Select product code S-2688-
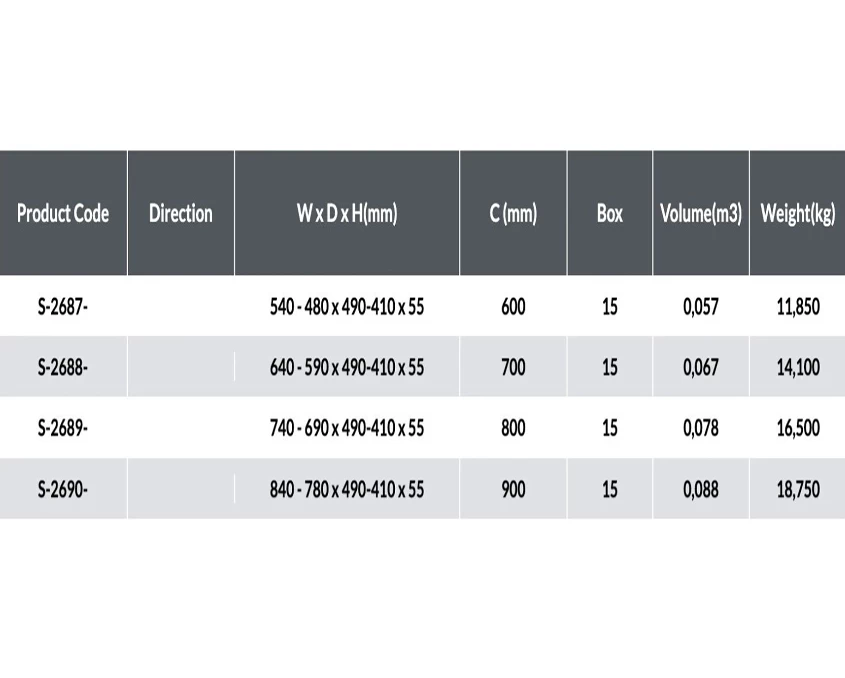Screen dimensions: 845x678 (x=63, y=368)
